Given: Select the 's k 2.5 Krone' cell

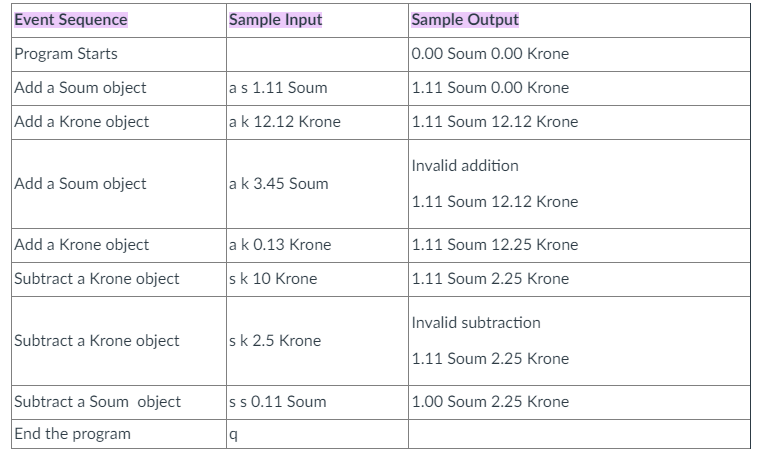Looking at the screenshot, I should pyautogui.click(x=275, y=340).
